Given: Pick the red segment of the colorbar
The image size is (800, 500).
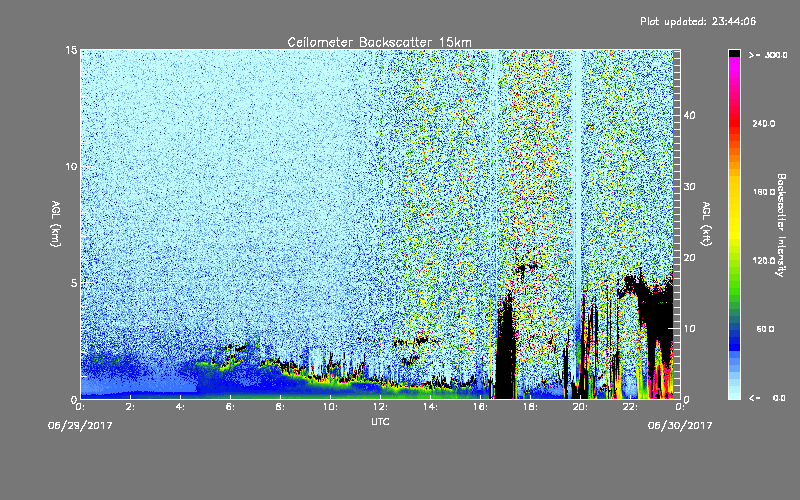Looking at the screenshot, I should pyautogui.click(x=734, y=123).
